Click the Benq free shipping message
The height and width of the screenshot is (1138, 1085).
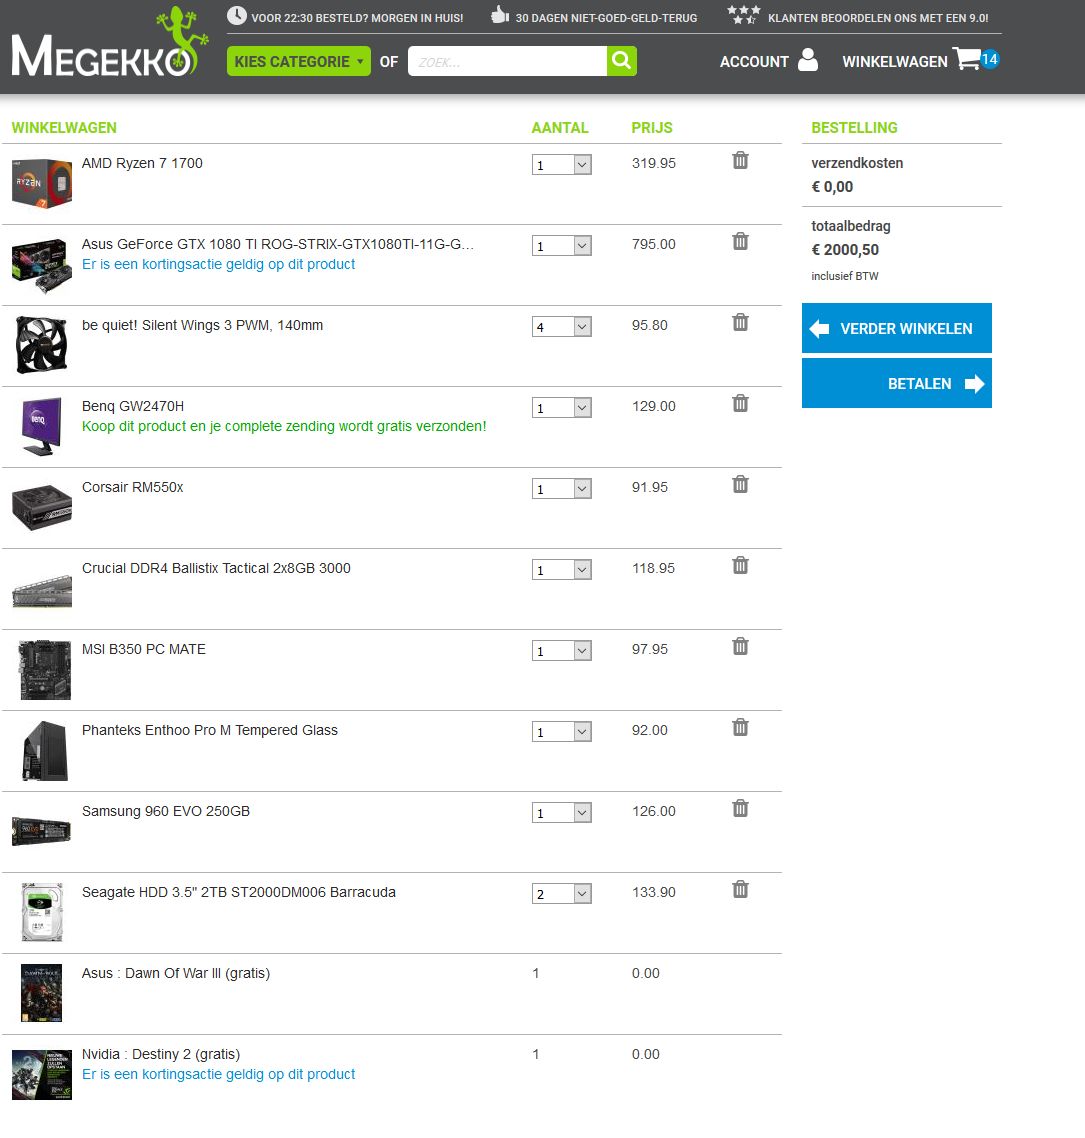(284, 426)
